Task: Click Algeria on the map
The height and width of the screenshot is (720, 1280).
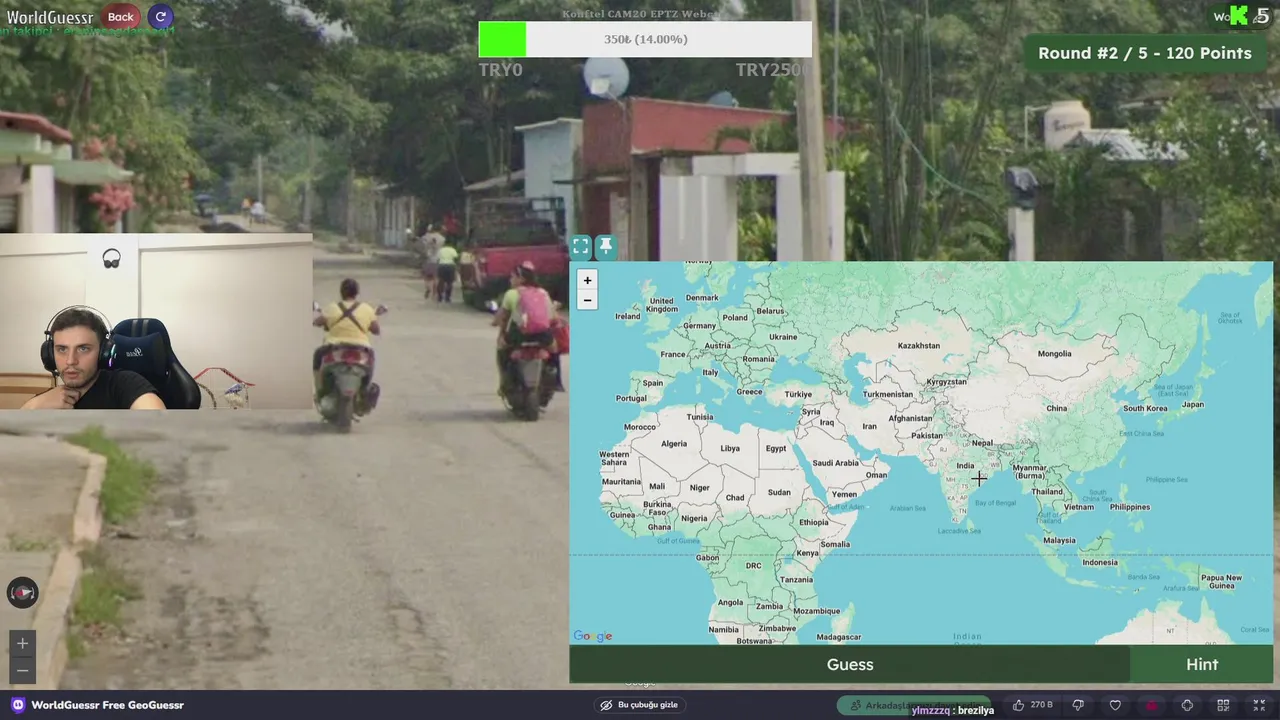Action: 674,444
